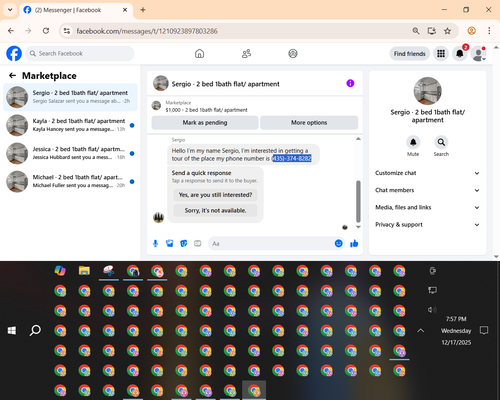Click the highlighted phone number text

coord(292,158)
